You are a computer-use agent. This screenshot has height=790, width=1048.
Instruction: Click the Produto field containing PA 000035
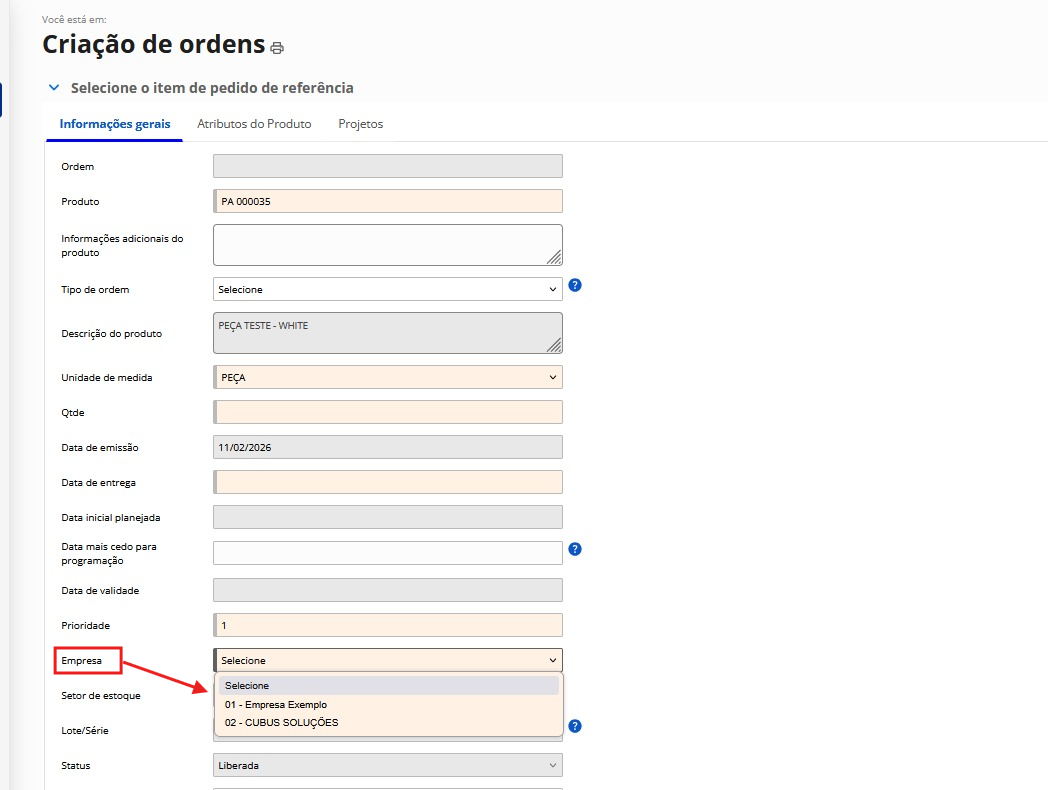[388, 201]
